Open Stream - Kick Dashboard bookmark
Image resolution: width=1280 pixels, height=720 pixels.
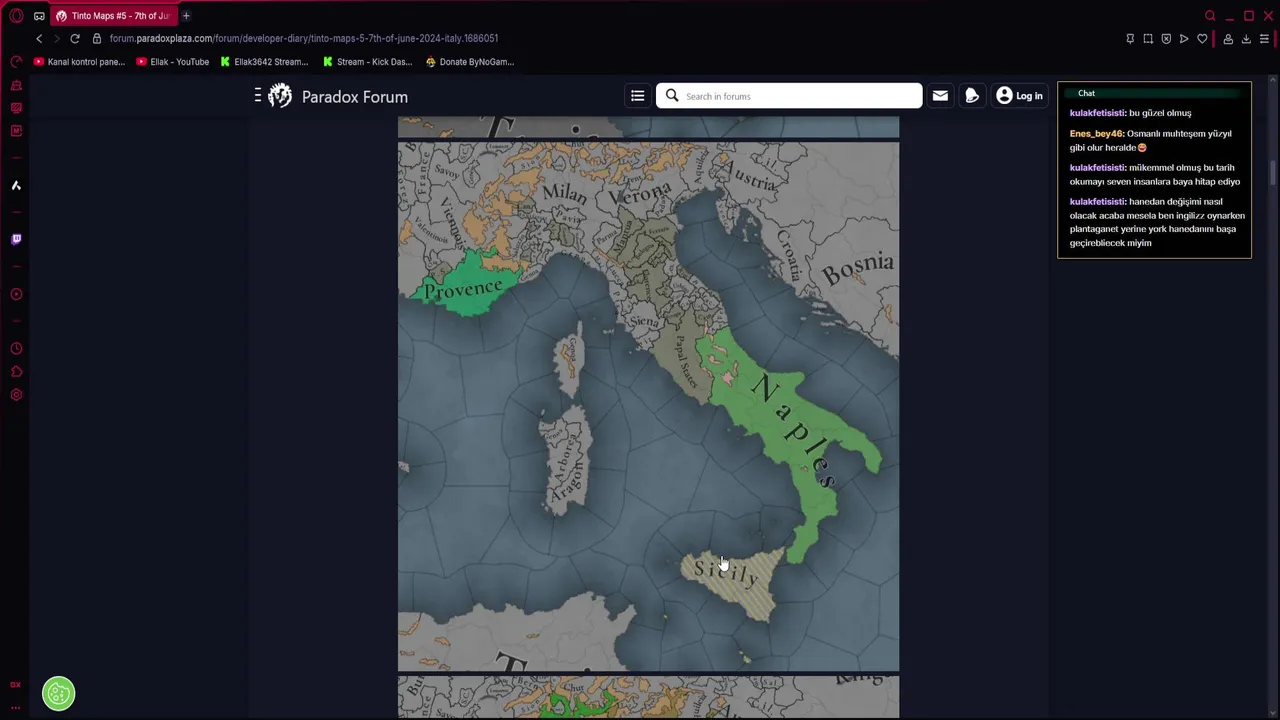(x=367, y=62)
